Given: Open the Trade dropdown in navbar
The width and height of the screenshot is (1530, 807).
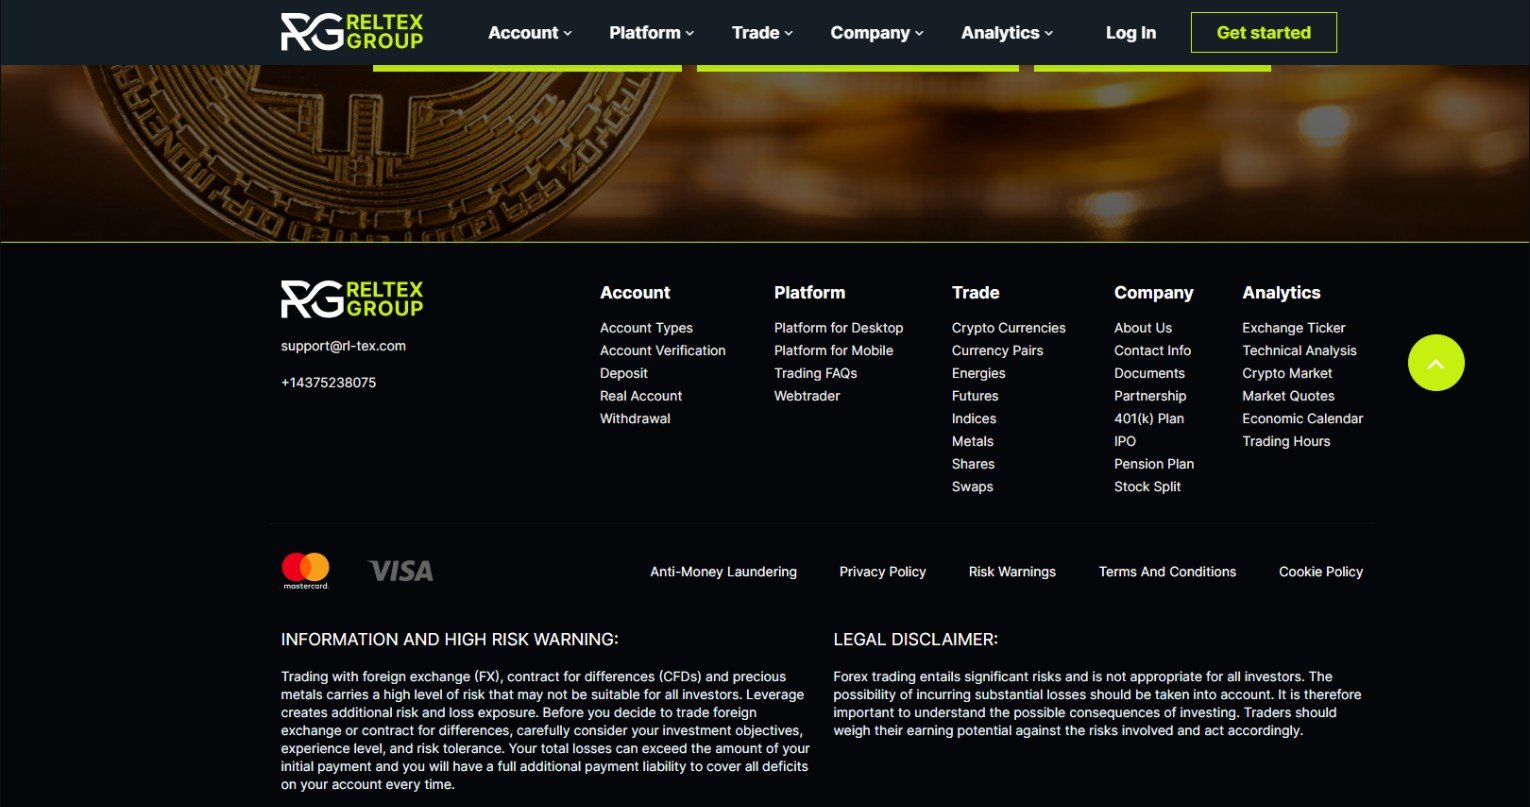Looking at the screenshot, I should (762, 33).
